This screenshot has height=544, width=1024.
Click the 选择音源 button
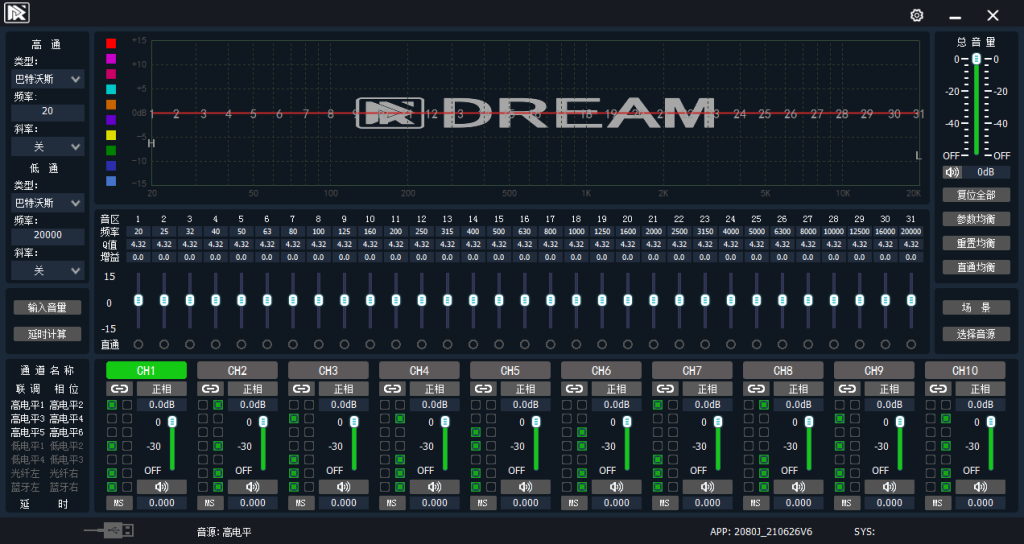pyautogui.click(x=976, y=334)
